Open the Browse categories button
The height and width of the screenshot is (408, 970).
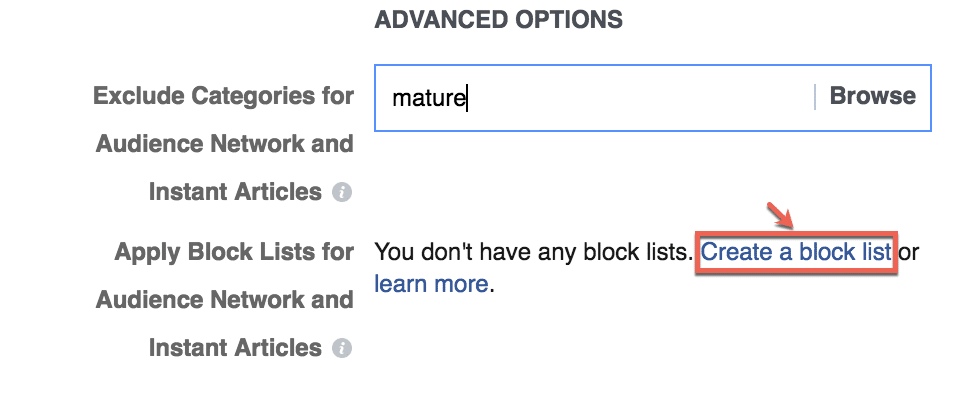point(872,96)
